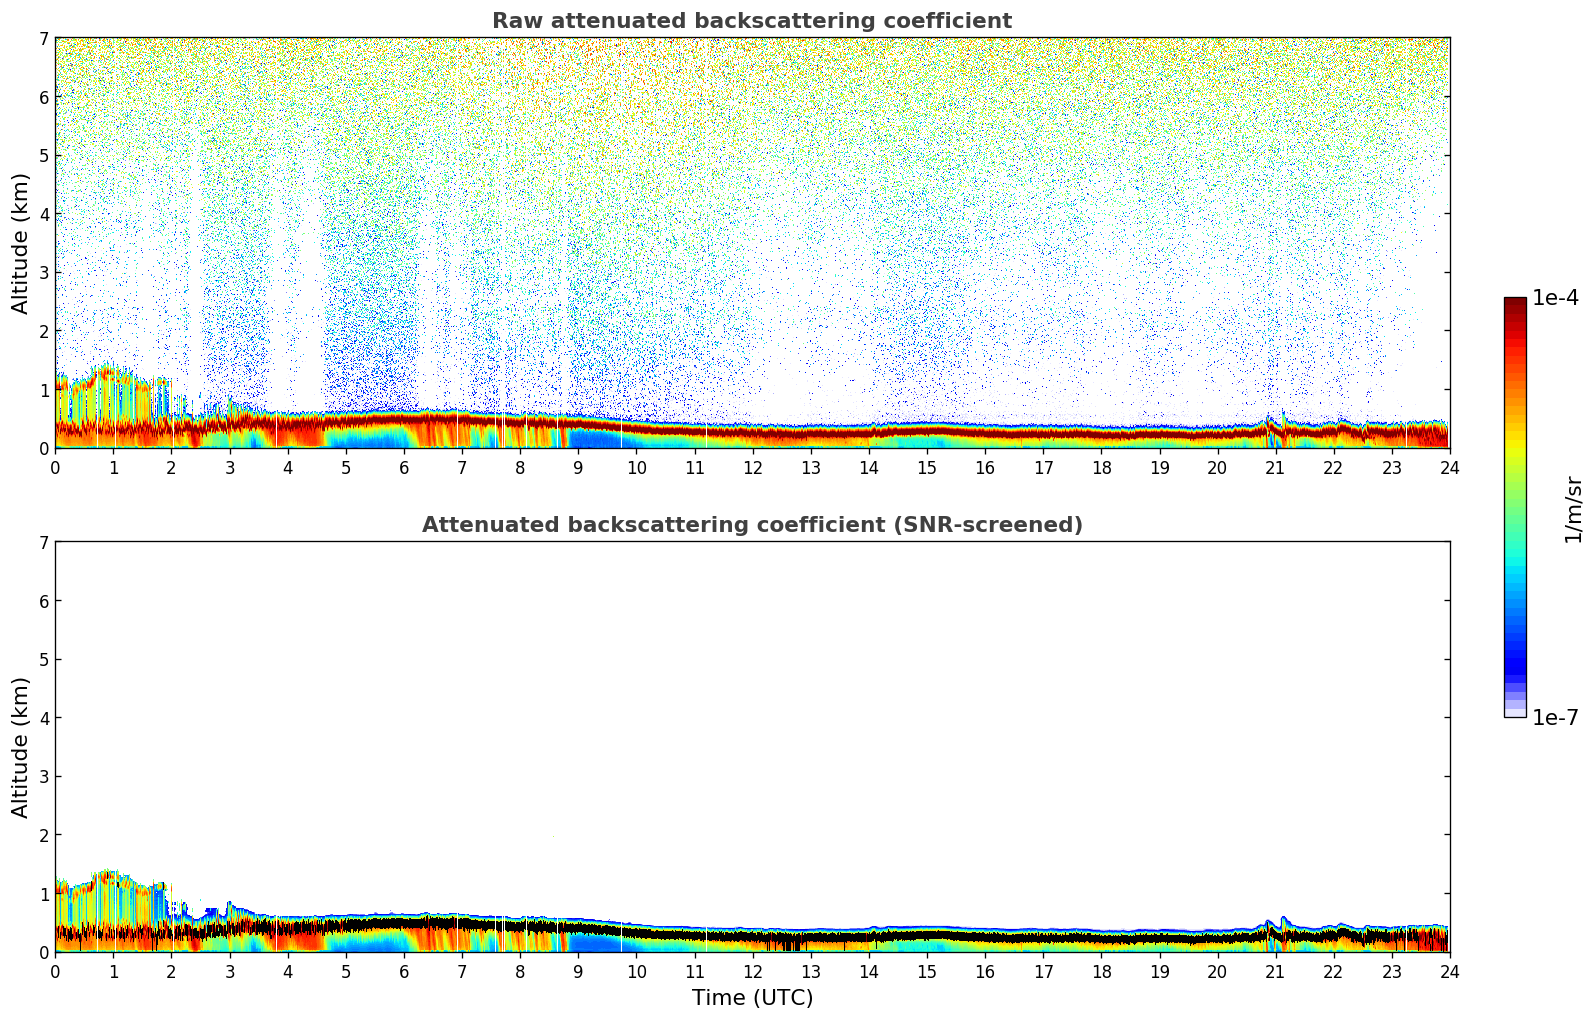The height and width of the screenshot is (1020, 1595).
Task: Click the "Raw attenuated backscattering coefficient" plot title
Action: pyautogui.click(x=751, y=21)
